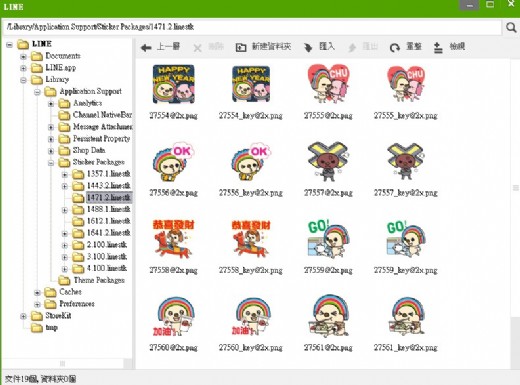Screen dimensions: 520x385
Task: Click the 新建資料夾 new folder icon
Action: tap(241, 48)
